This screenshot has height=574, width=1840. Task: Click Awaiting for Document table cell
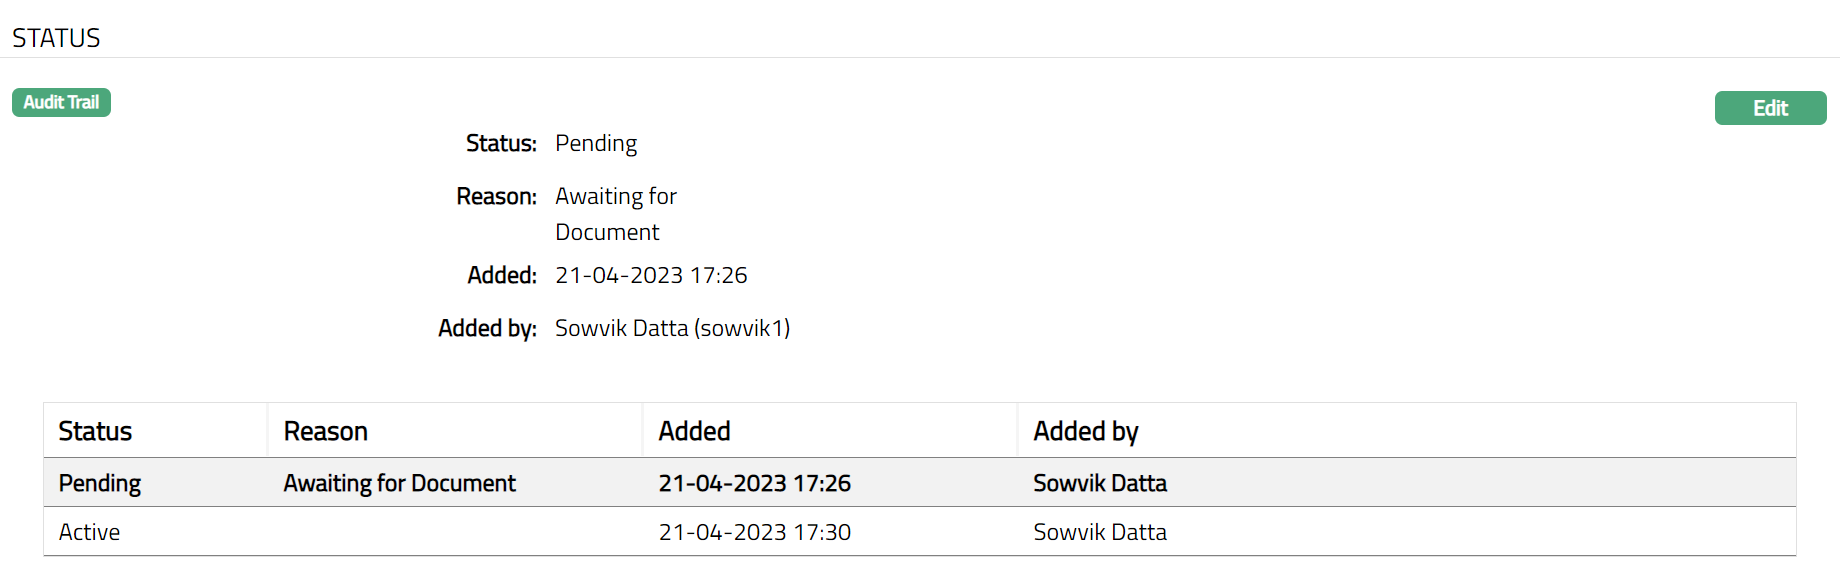point(399,483)
